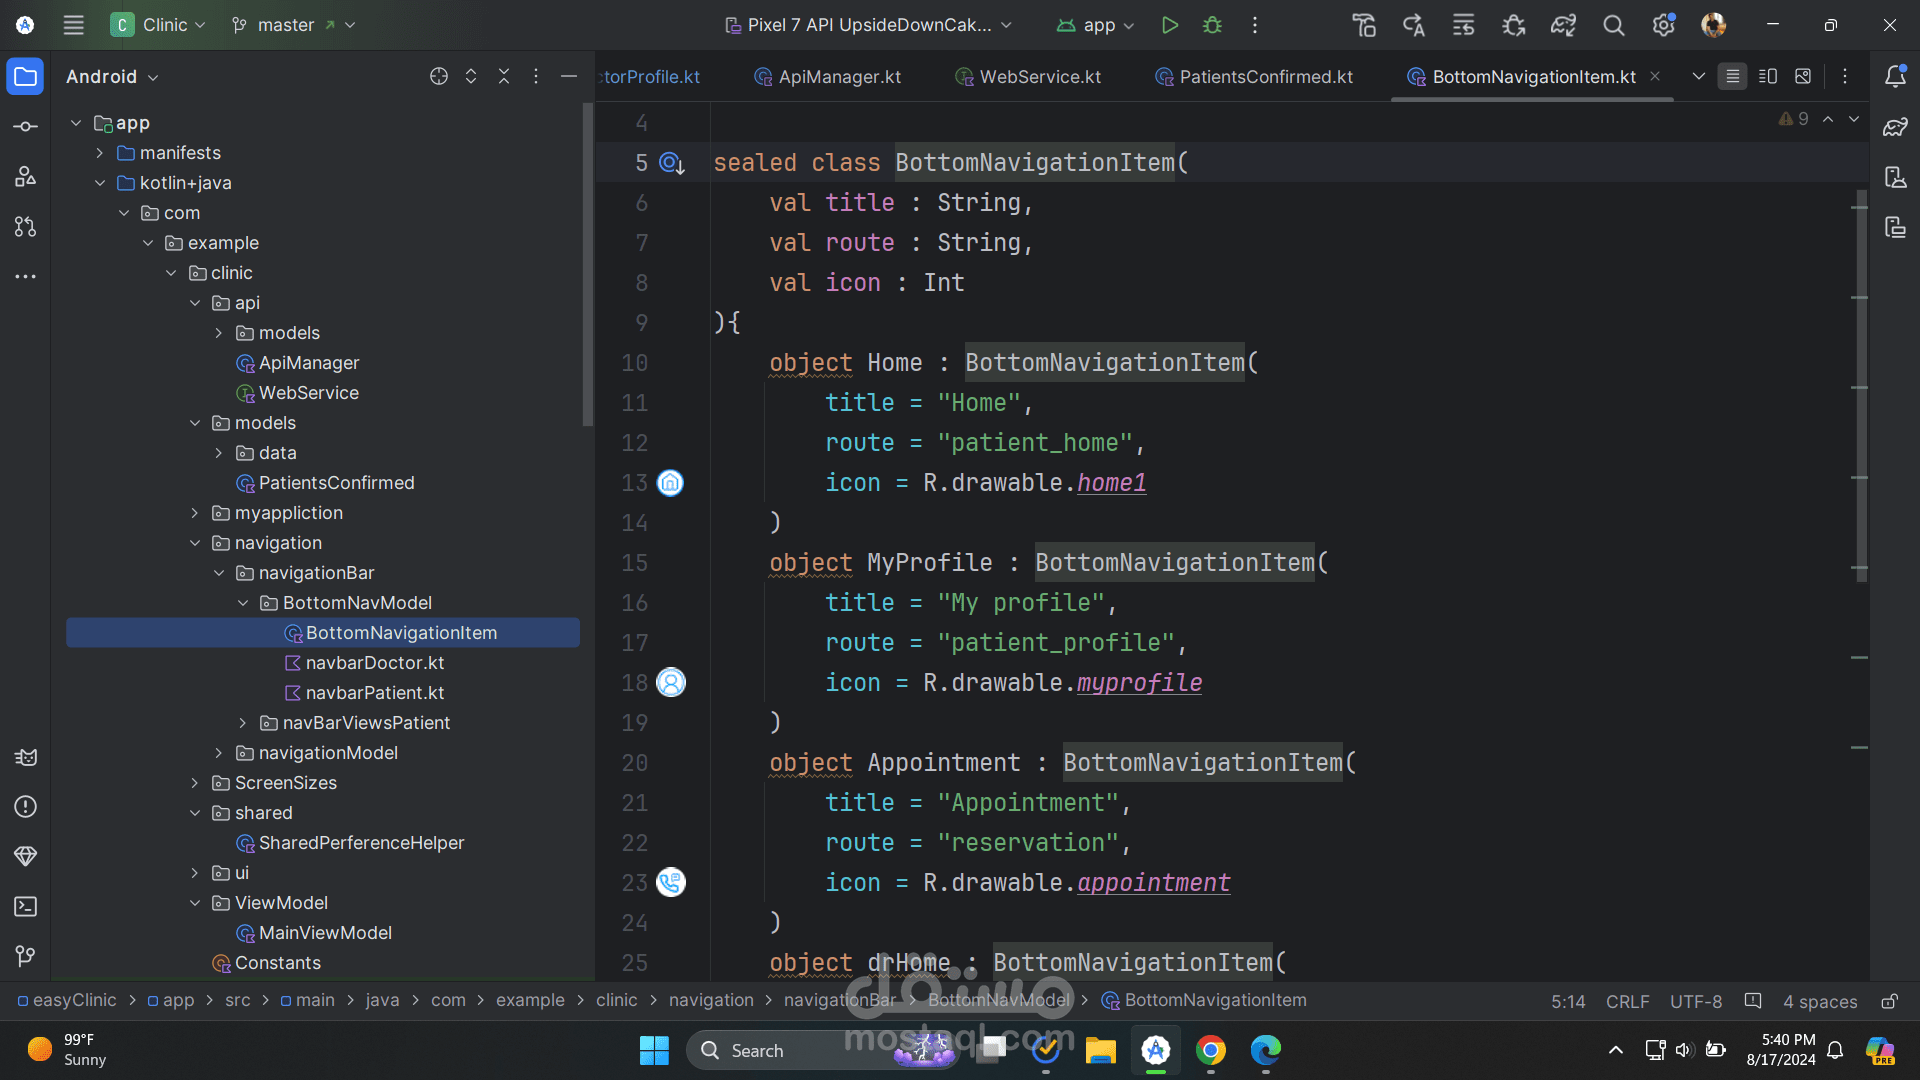
Task: Click select opened file target icon
Action: coord(438,77)
